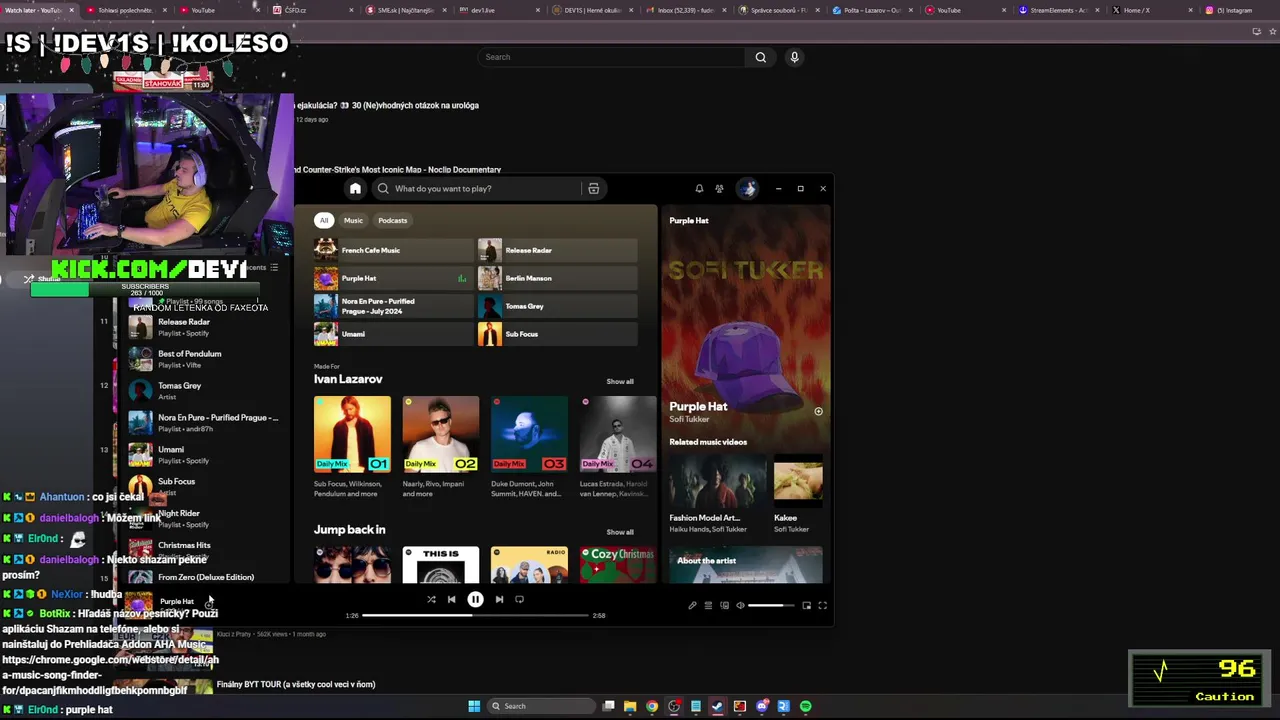Open Spotify Friend Activity icon

[719, 188]
